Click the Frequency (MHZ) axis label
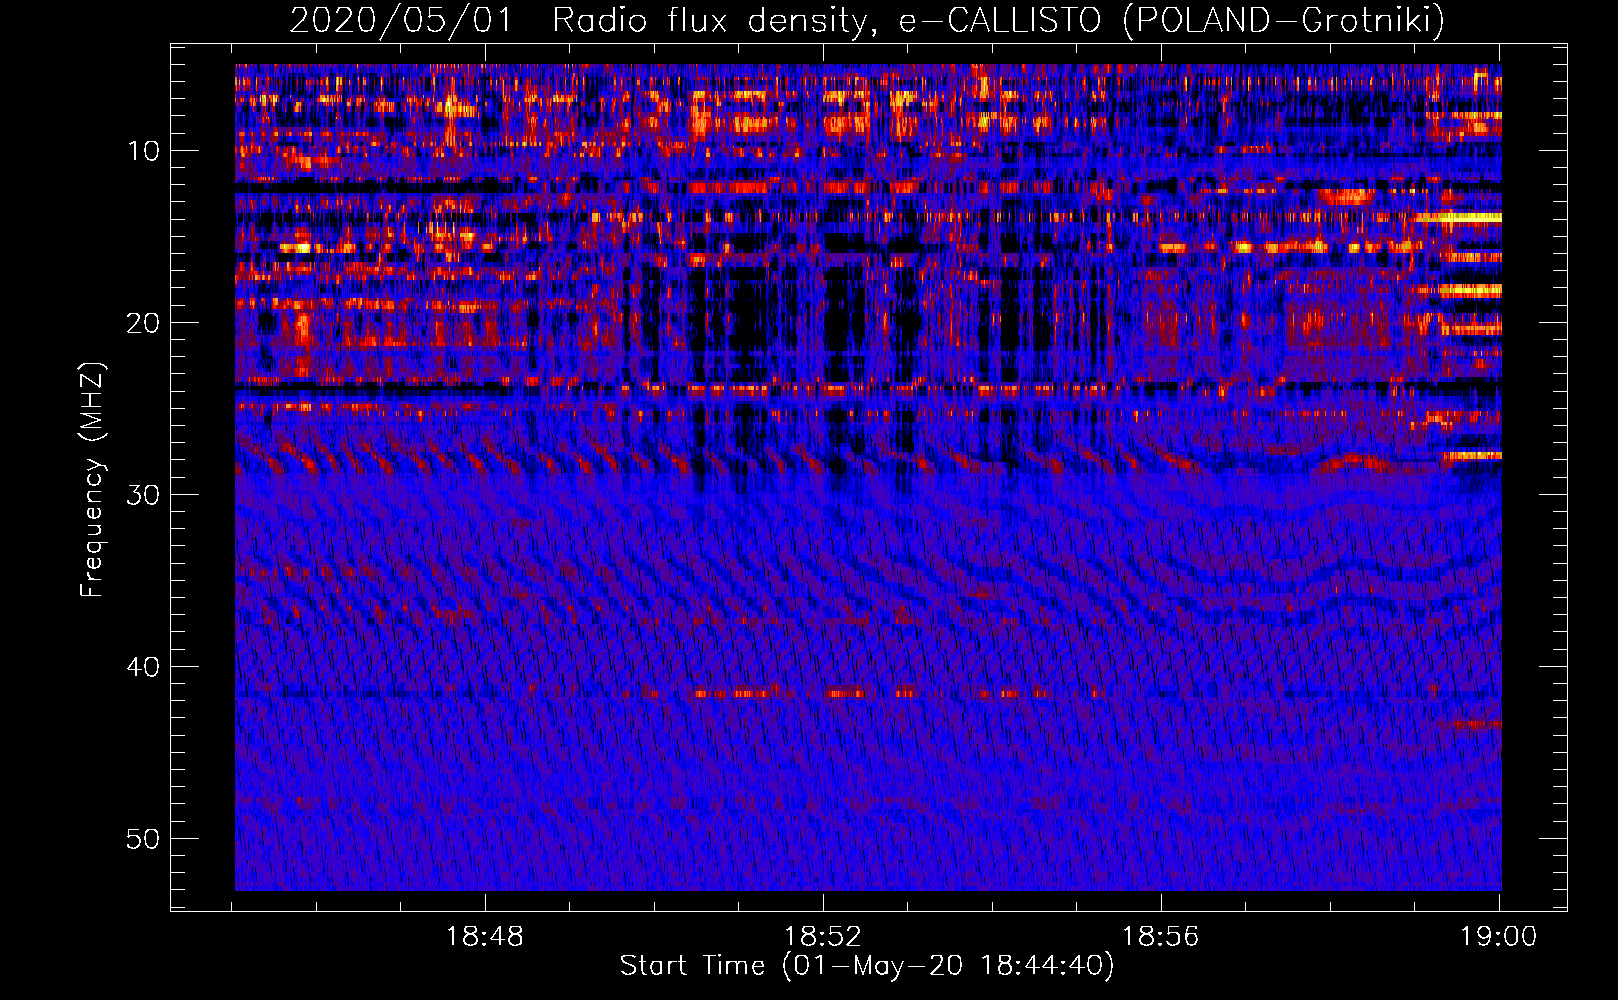The height and width of the screenshot is (1000, 1618). coord(92,480)
